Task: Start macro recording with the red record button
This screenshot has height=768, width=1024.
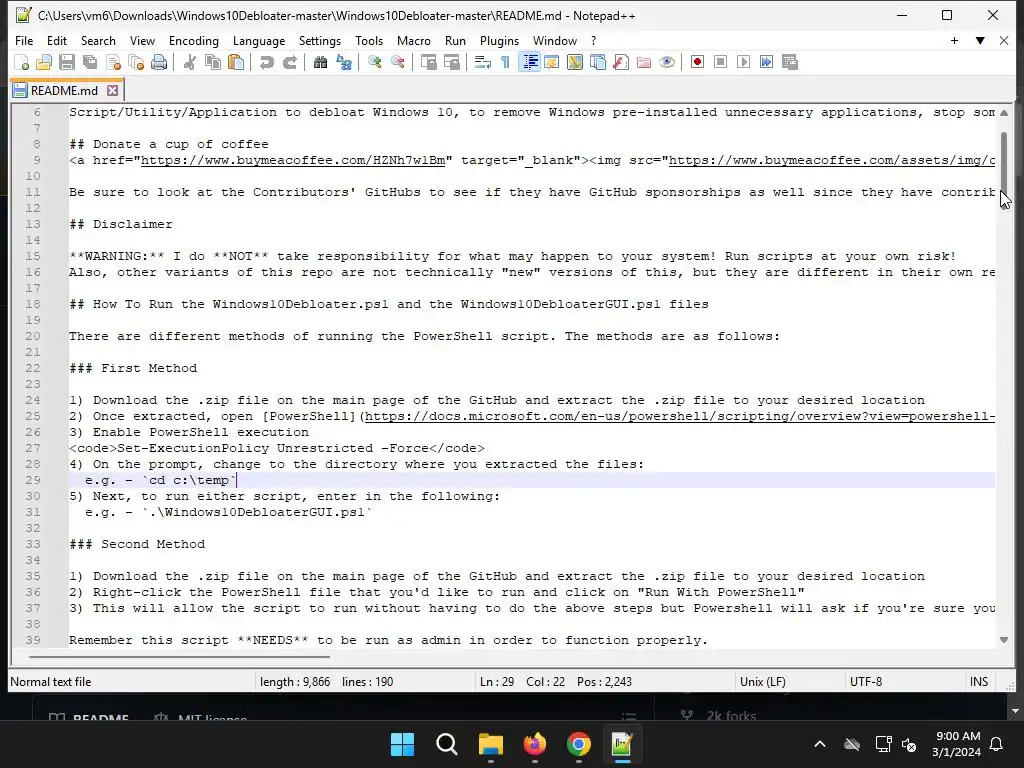Action: [x=697, y=62]
